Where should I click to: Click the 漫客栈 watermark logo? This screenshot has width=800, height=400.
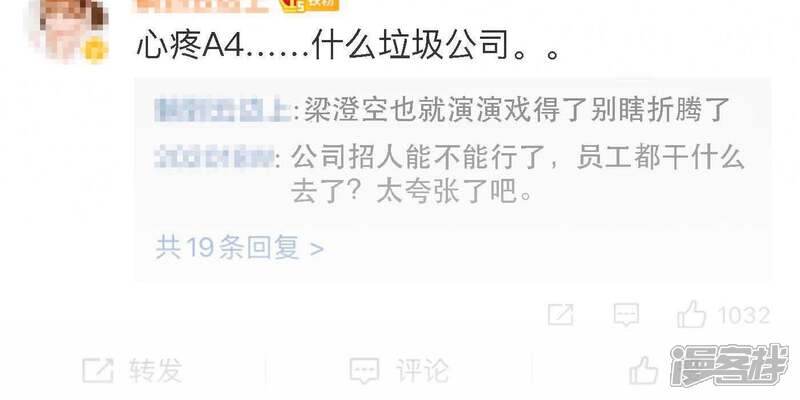pyautogui.click(x=730, y=365)
